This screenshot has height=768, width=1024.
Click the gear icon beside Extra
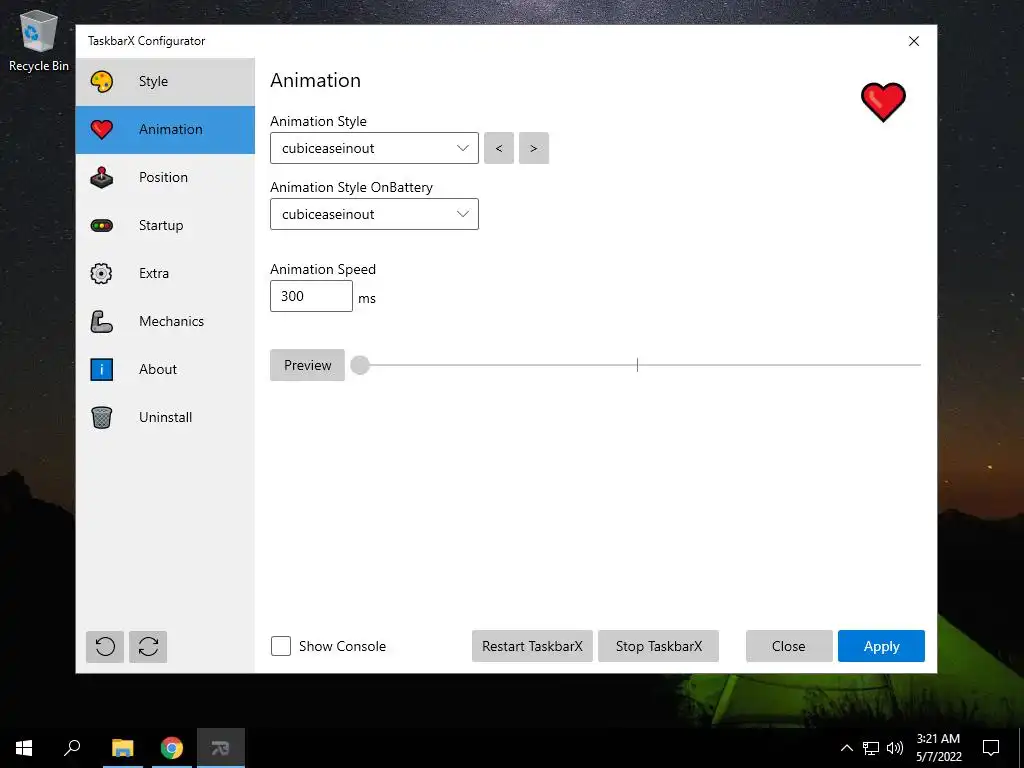pyautogui.click(x=101, y=274)
